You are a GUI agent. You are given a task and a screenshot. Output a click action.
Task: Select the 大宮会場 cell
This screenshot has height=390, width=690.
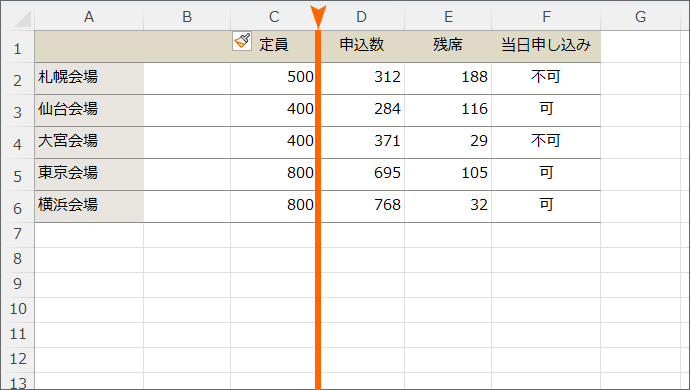pos(89,143)
